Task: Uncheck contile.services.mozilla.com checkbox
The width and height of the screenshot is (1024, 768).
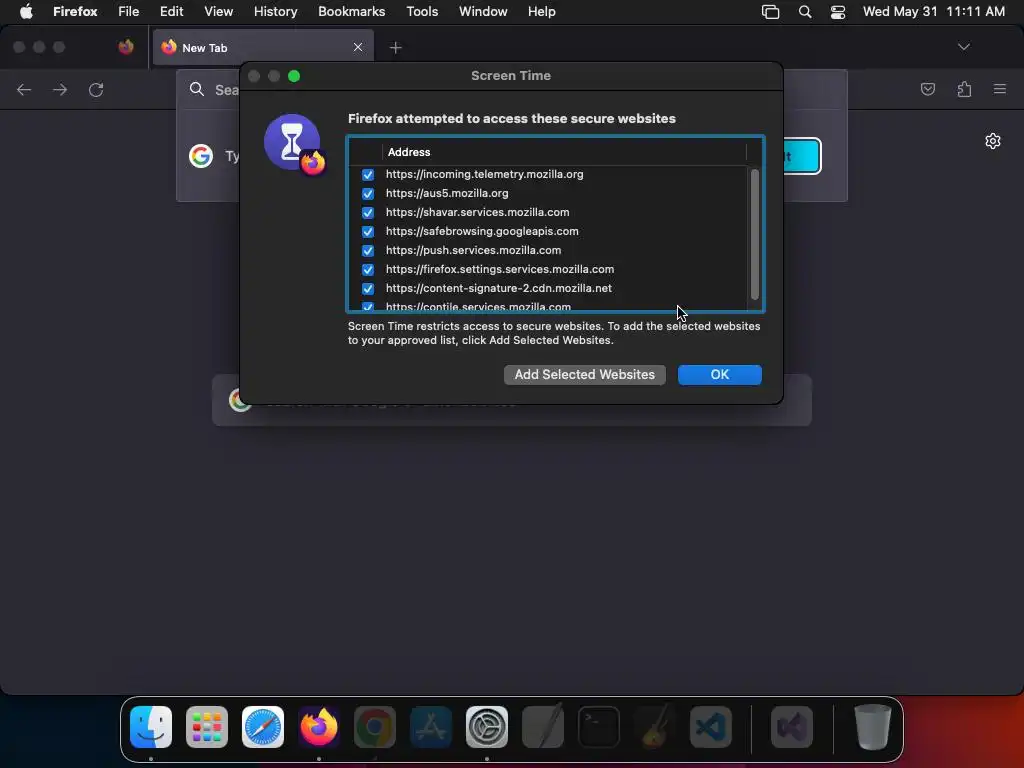Action: (x=368, y=306)
